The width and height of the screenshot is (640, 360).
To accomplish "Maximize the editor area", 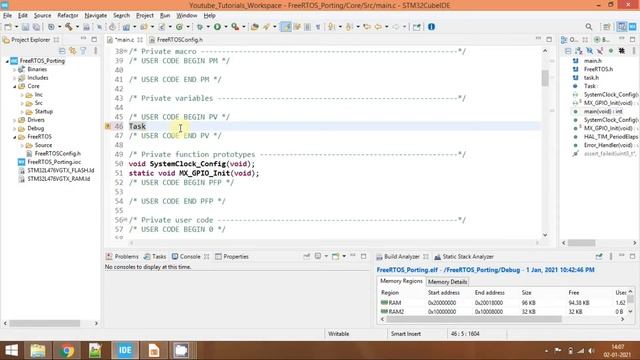I will click(x=549, y=39).
